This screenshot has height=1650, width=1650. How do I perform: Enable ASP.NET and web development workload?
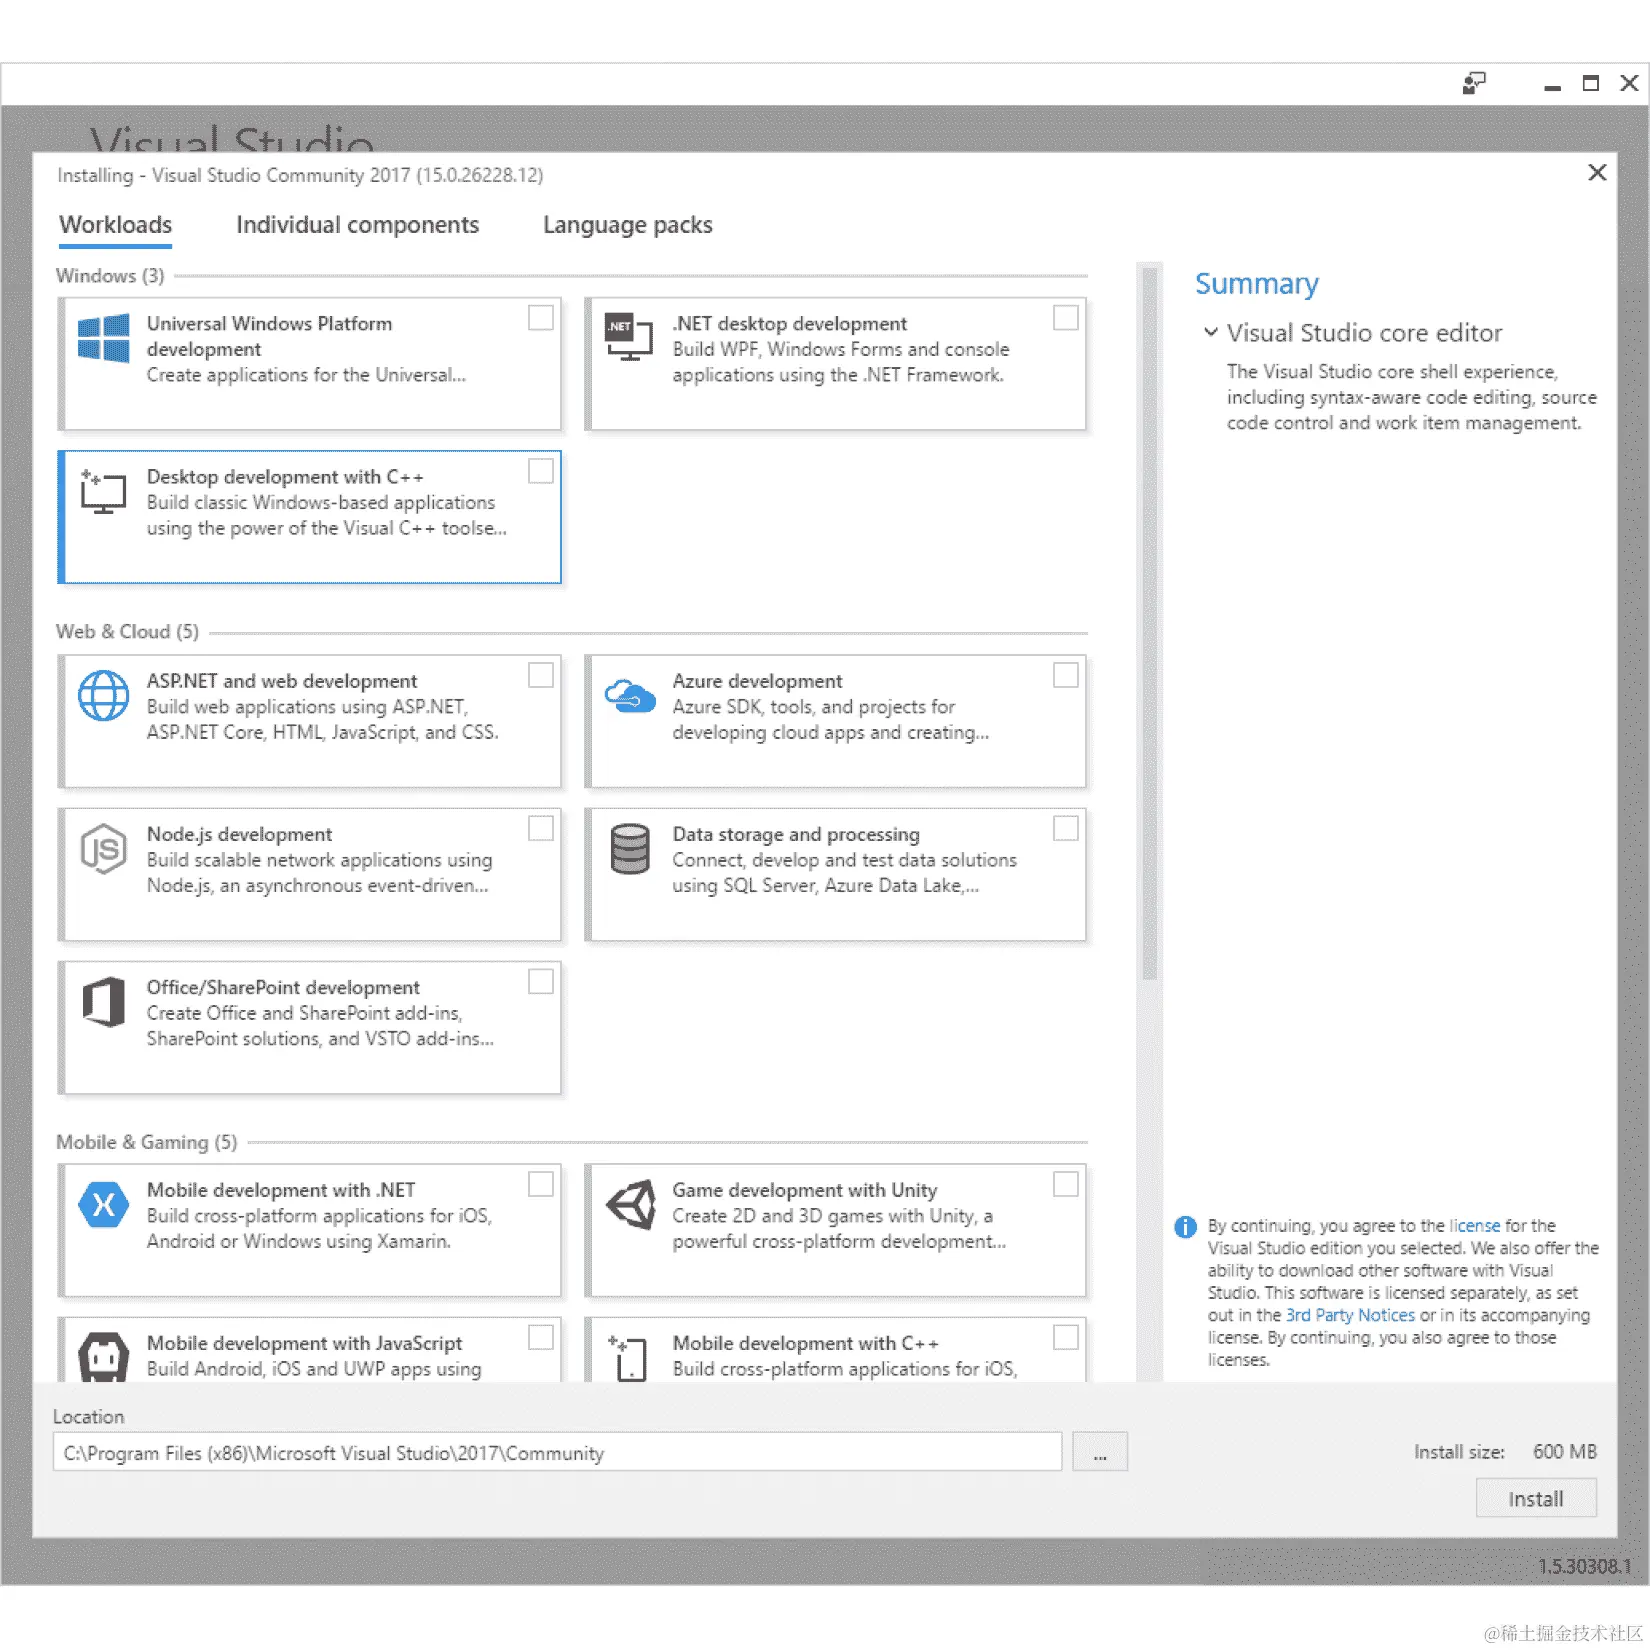pos(541,675)
